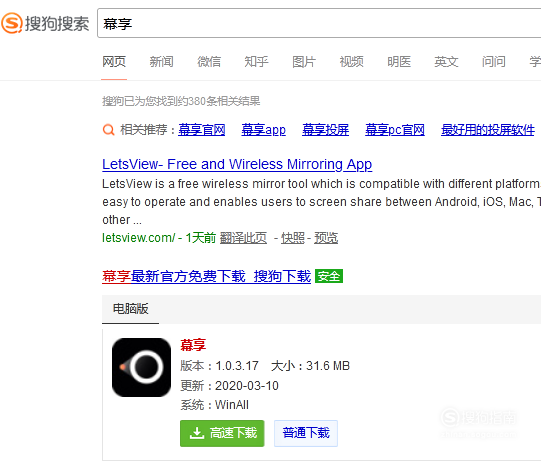Viewport: 541px width, 464px height.
Task: Focus the search box containing 幕享
Action: pyautogui.click(x=319, y=23)
